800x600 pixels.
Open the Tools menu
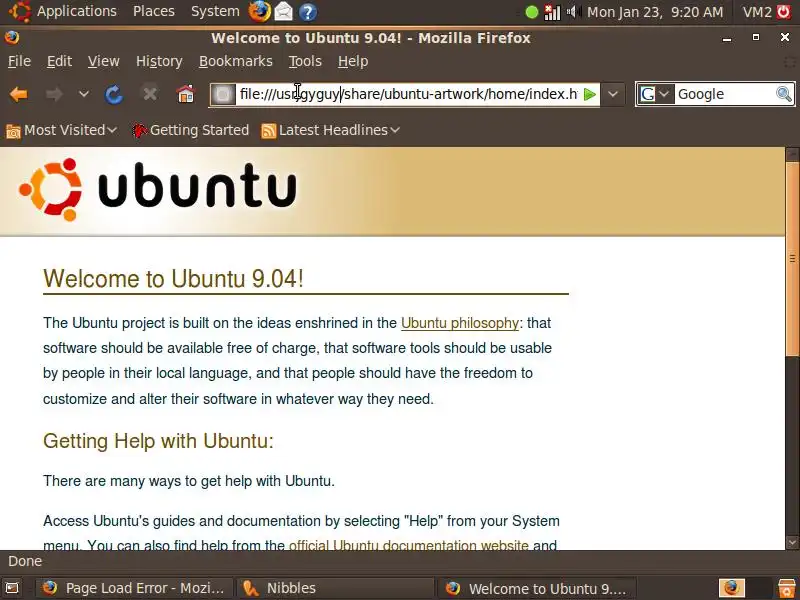305,61
